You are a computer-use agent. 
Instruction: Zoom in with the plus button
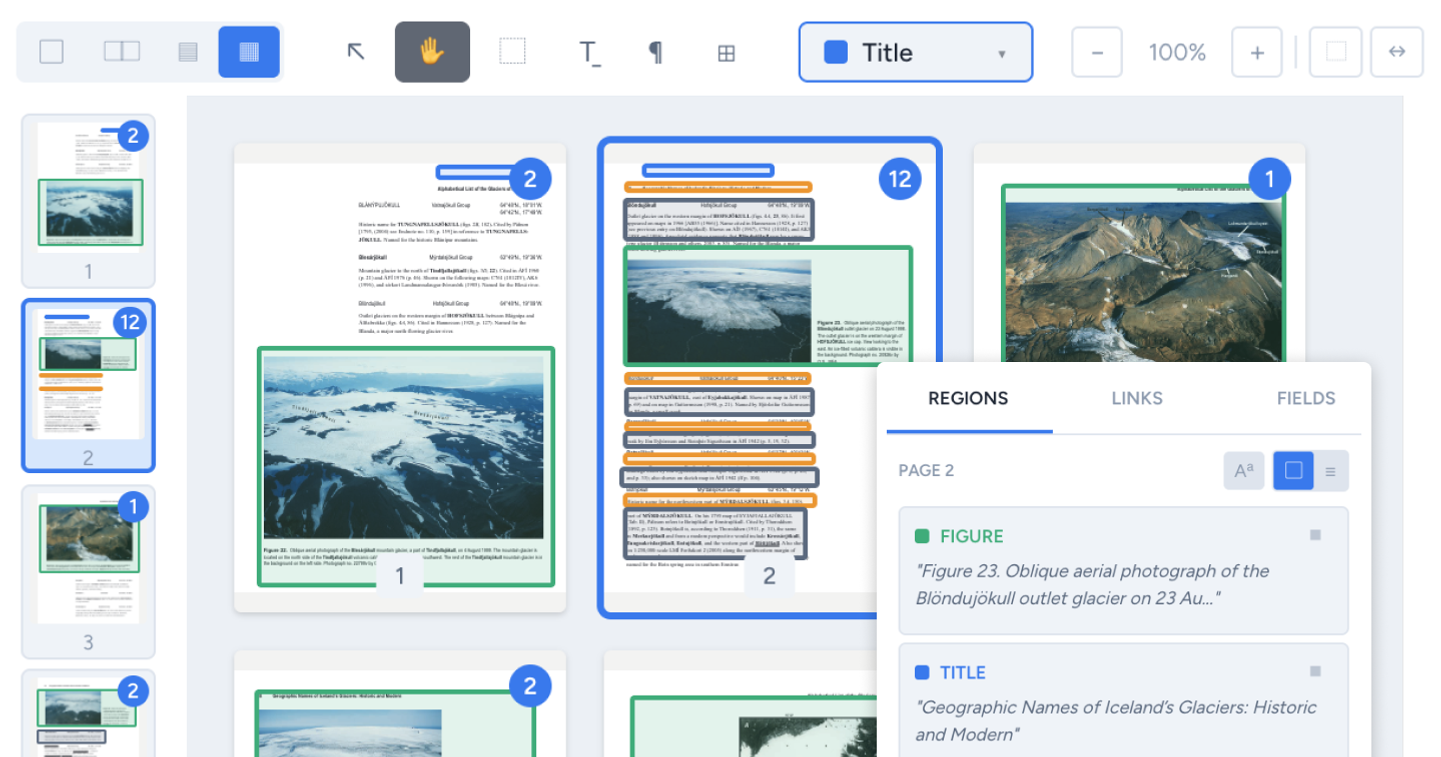pos(1257,52)
